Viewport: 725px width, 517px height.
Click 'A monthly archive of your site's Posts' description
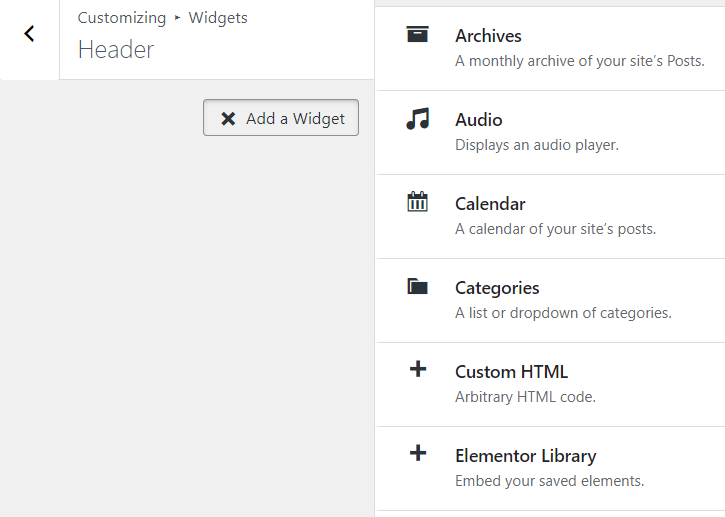coord(579,61)
